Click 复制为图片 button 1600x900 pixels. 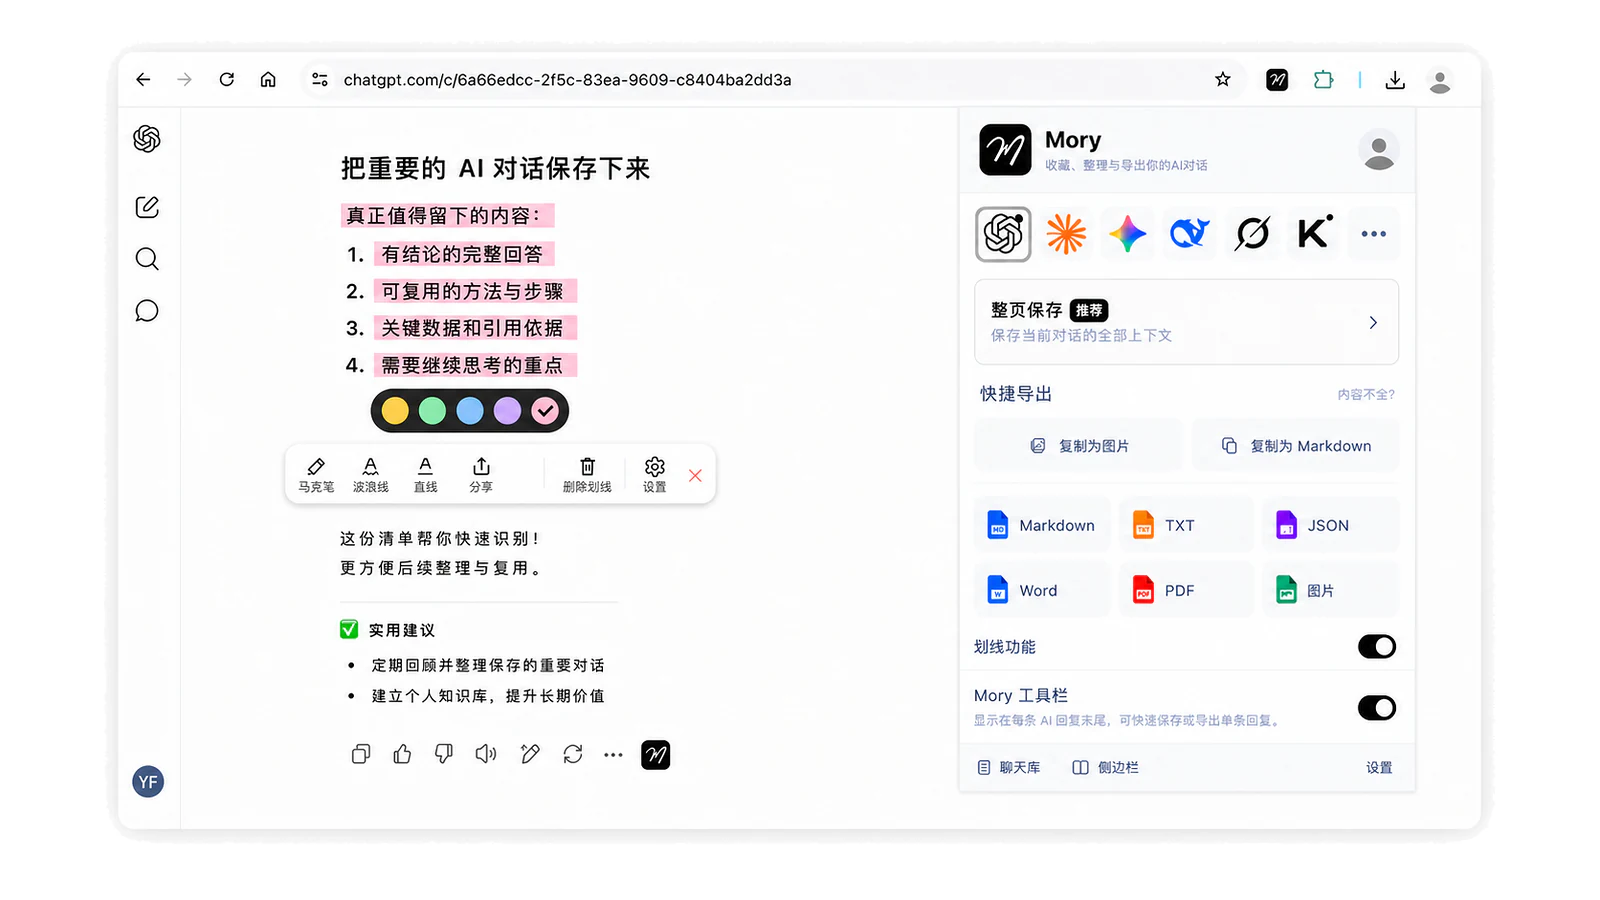1080,446
